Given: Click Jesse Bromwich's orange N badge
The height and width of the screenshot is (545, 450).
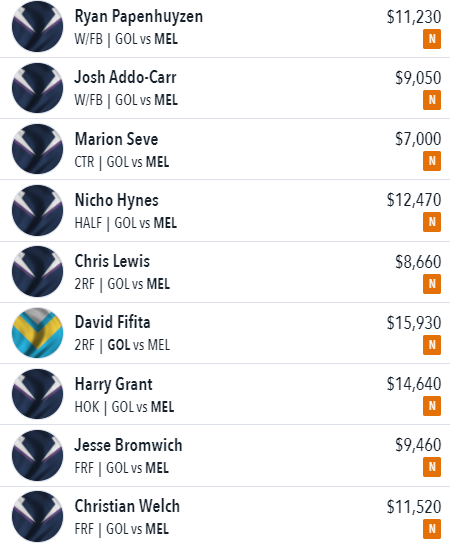Looking at the screenshot, I should point(432,467).
